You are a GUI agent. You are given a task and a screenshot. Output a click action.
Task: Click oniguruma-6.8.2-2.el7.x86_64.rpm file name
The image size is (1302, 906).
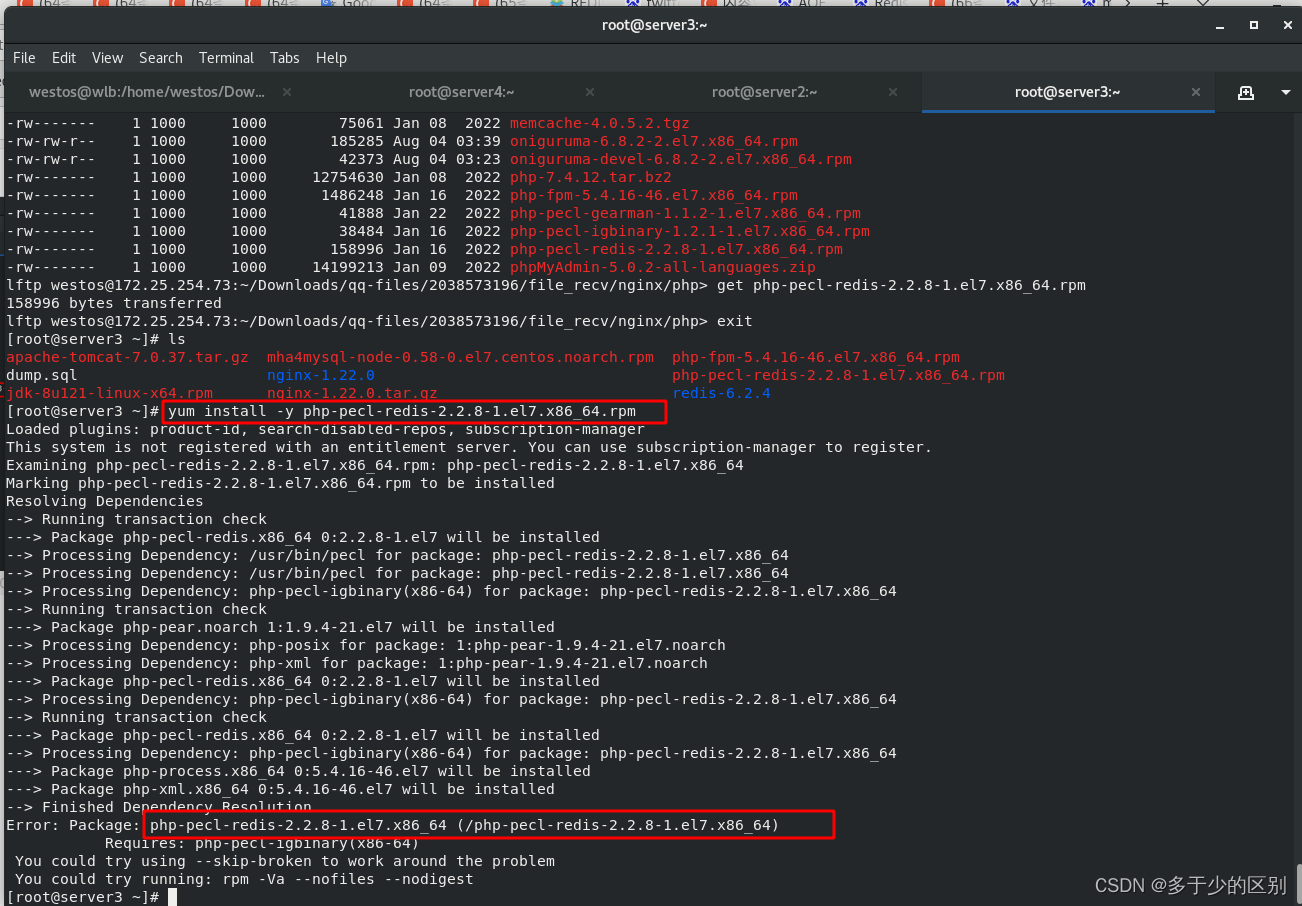[654, 141]
